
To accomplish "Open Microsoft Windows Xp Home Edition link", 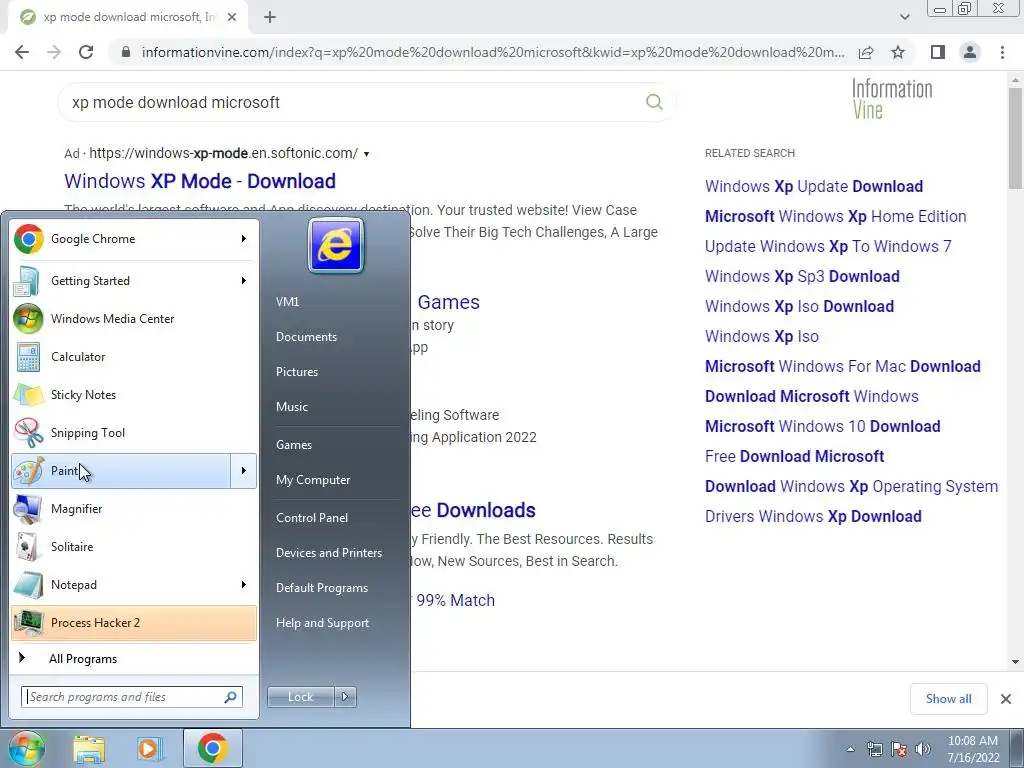I will point(835,216).
